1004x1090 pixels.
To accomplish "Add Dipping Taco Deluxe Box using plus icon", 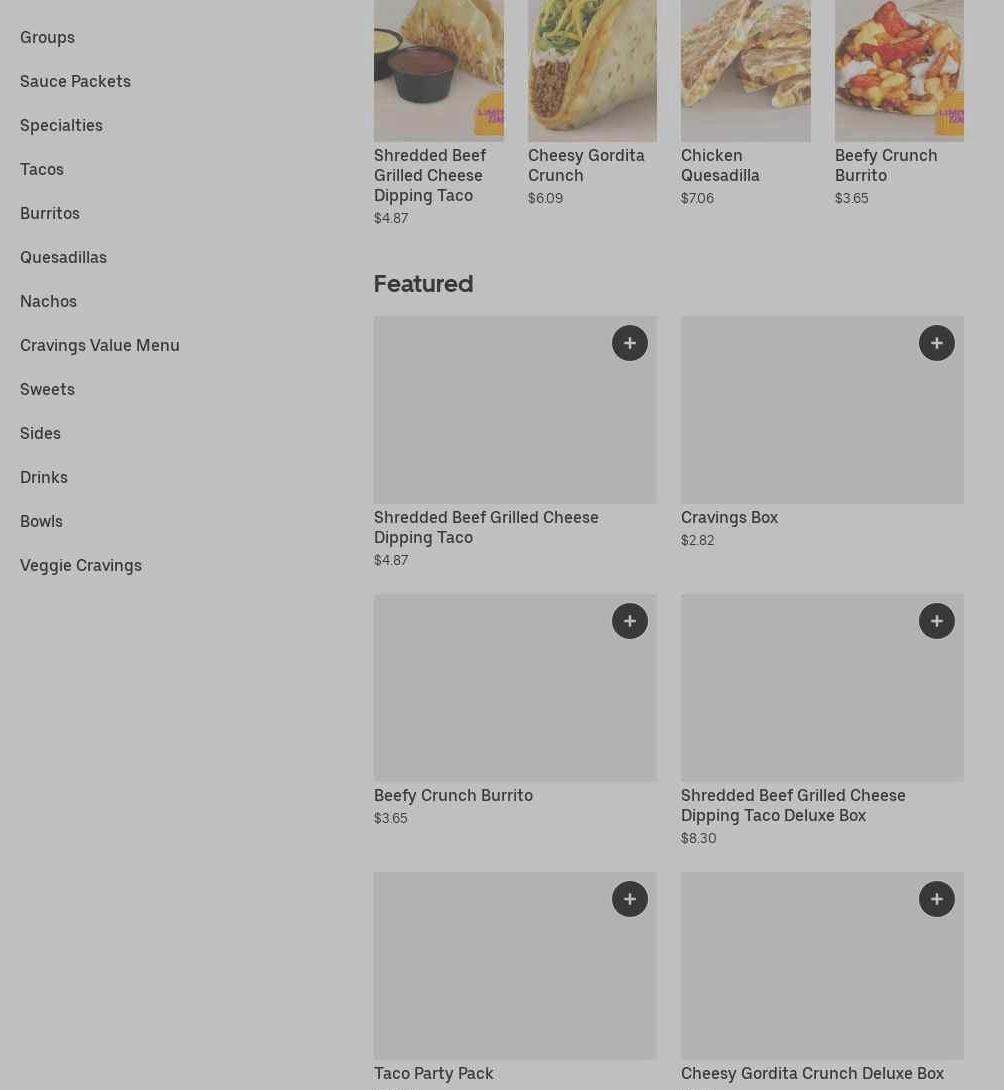I will coord(936,621).
